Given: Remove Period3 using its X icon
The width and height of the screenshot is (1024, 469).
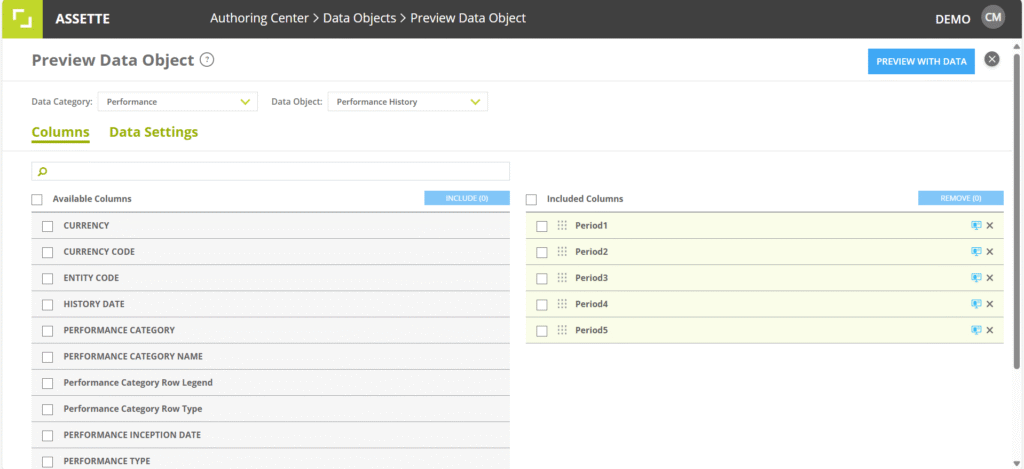Looking at the screenshot, I should click(x=990, y=278).
